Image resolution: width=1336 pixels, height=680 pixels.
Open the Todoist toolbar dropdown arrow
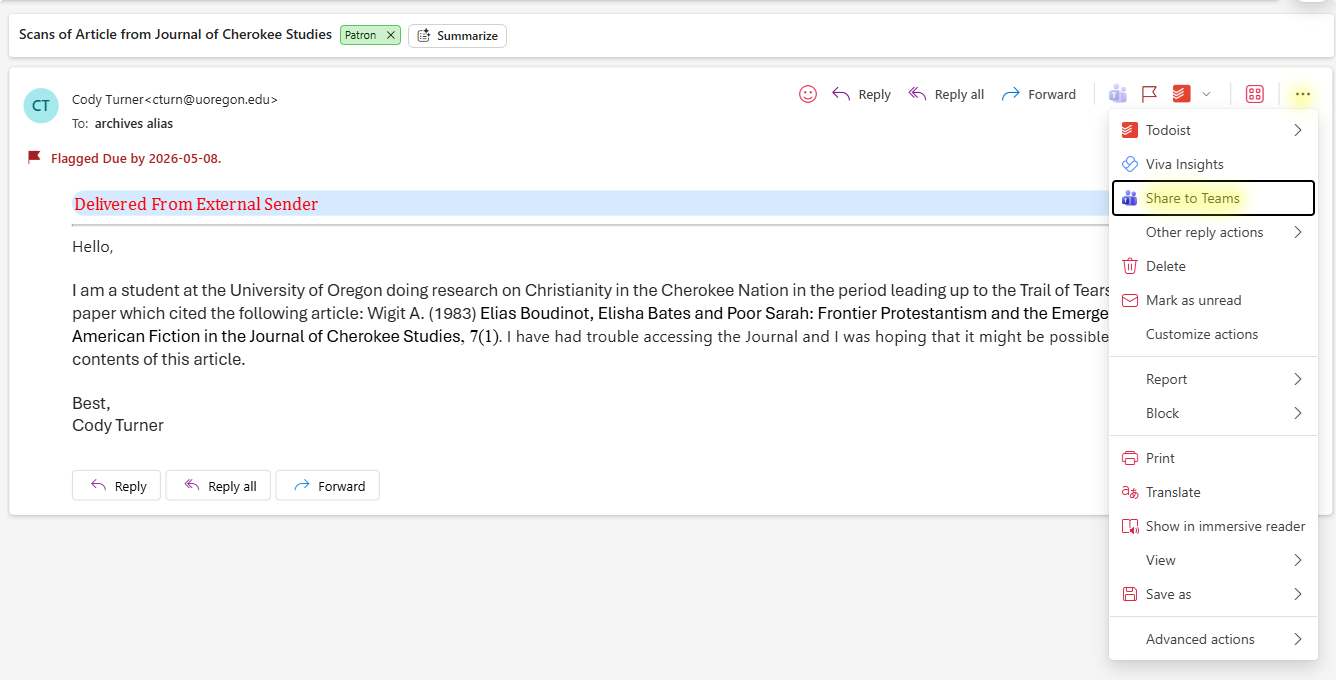[x=1206, y=94]
